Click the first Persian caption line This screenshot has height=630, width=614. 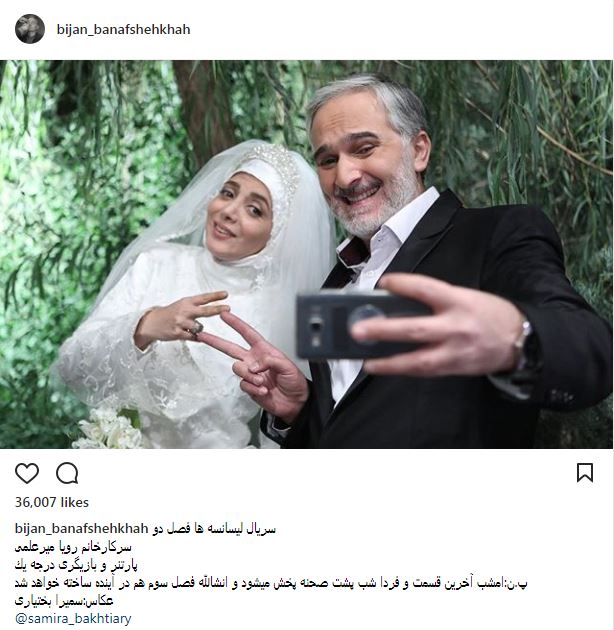pyautogui.click(x=215, y=529)
